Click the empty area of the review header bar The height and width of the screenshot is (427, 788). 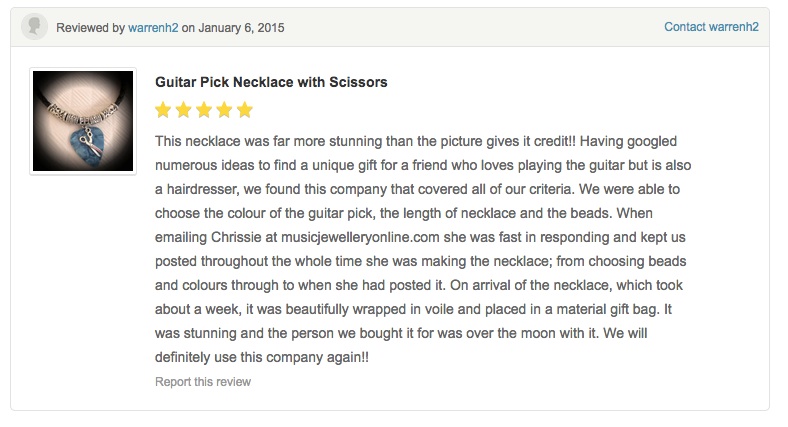coord(470,28)
